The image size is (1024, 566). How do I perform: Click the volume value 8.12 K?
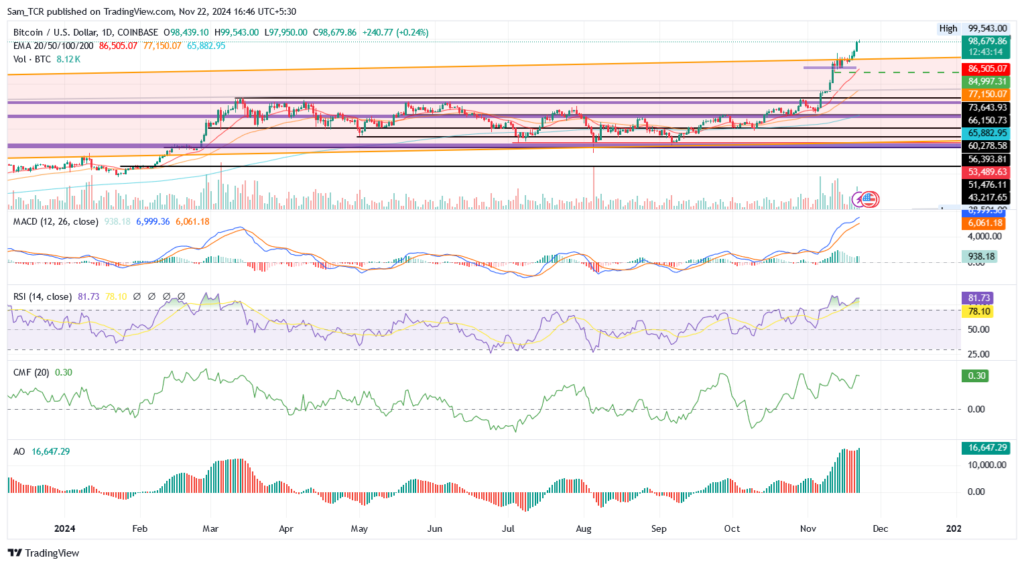[69, 59]
